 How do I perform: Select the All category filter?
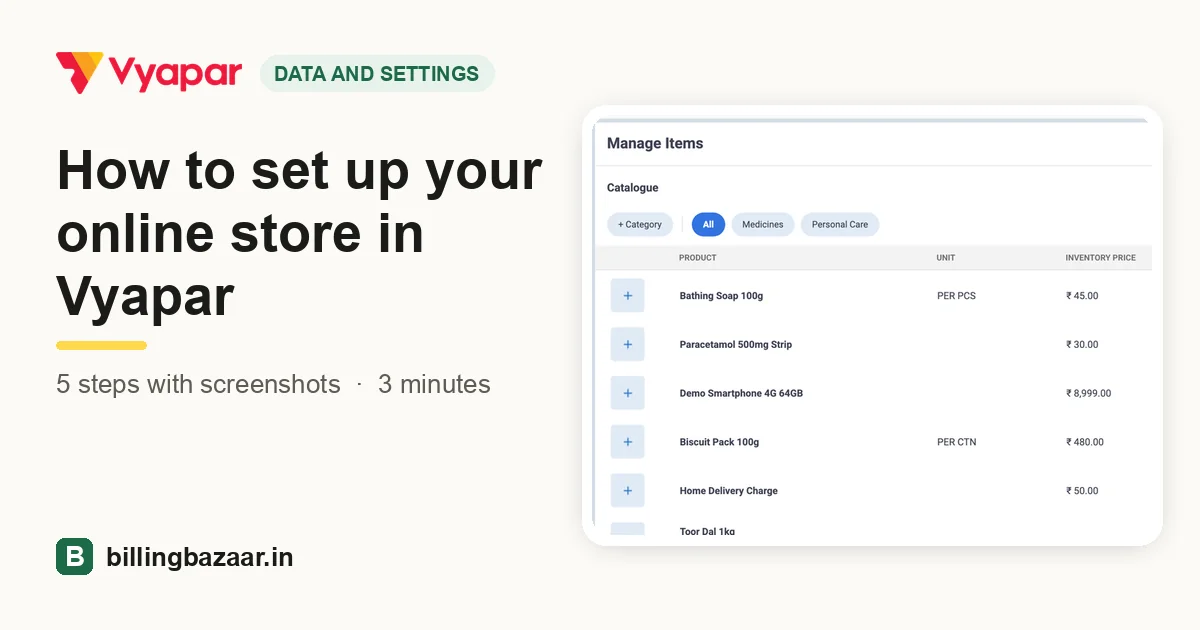coord(708,225)
